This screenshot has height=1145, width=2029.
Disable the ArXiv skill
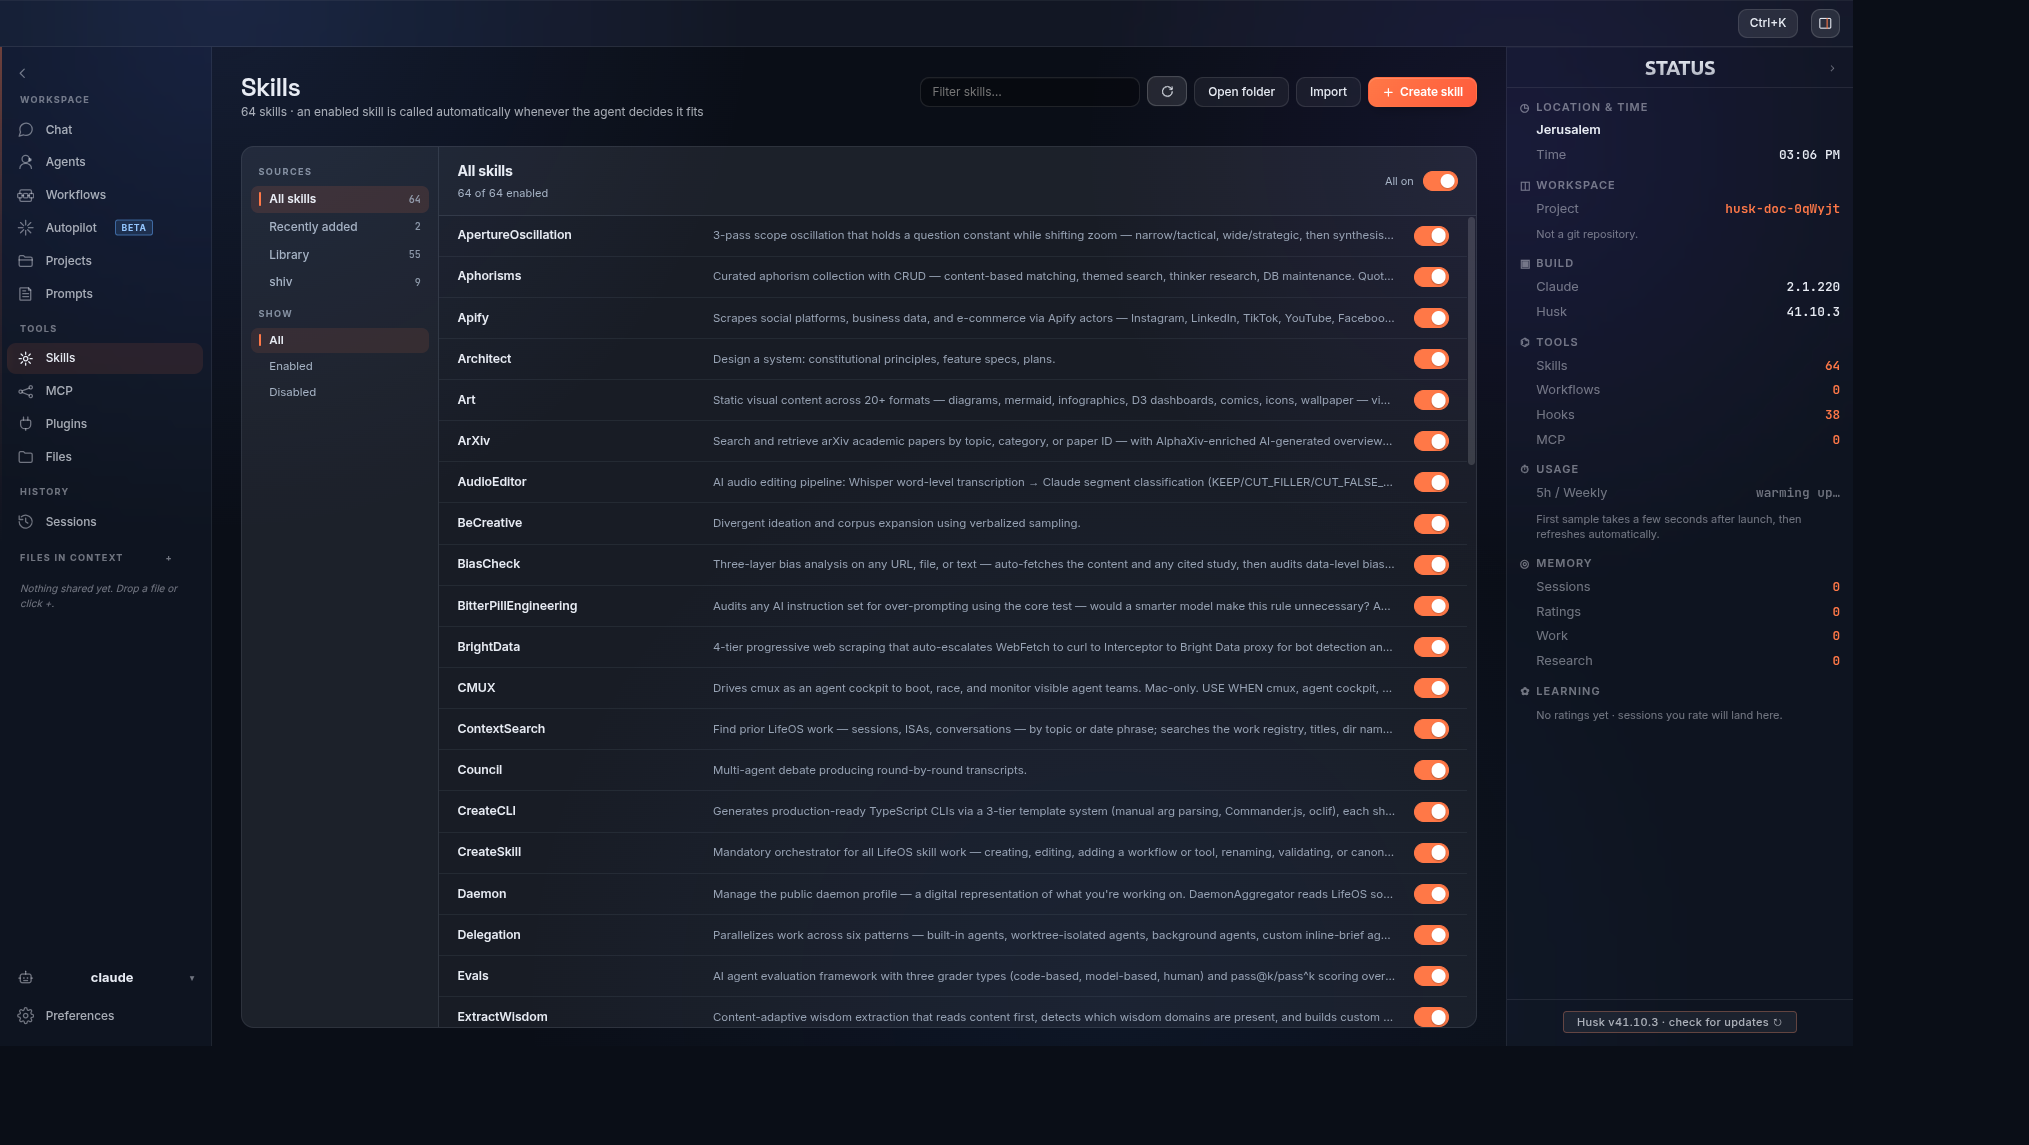pos(1431,441)
